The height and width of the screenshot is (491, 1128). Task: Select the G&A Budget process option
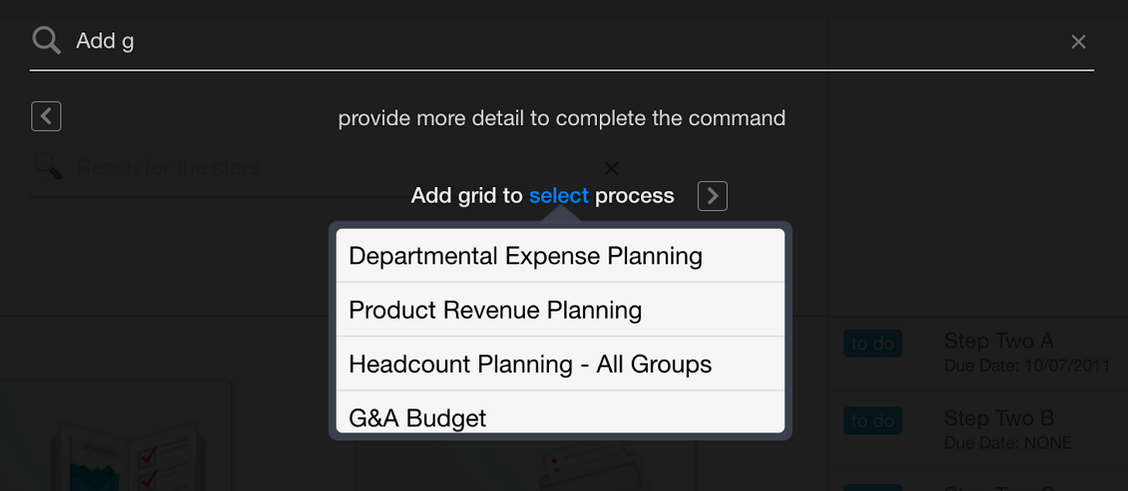tap(560, 413)
